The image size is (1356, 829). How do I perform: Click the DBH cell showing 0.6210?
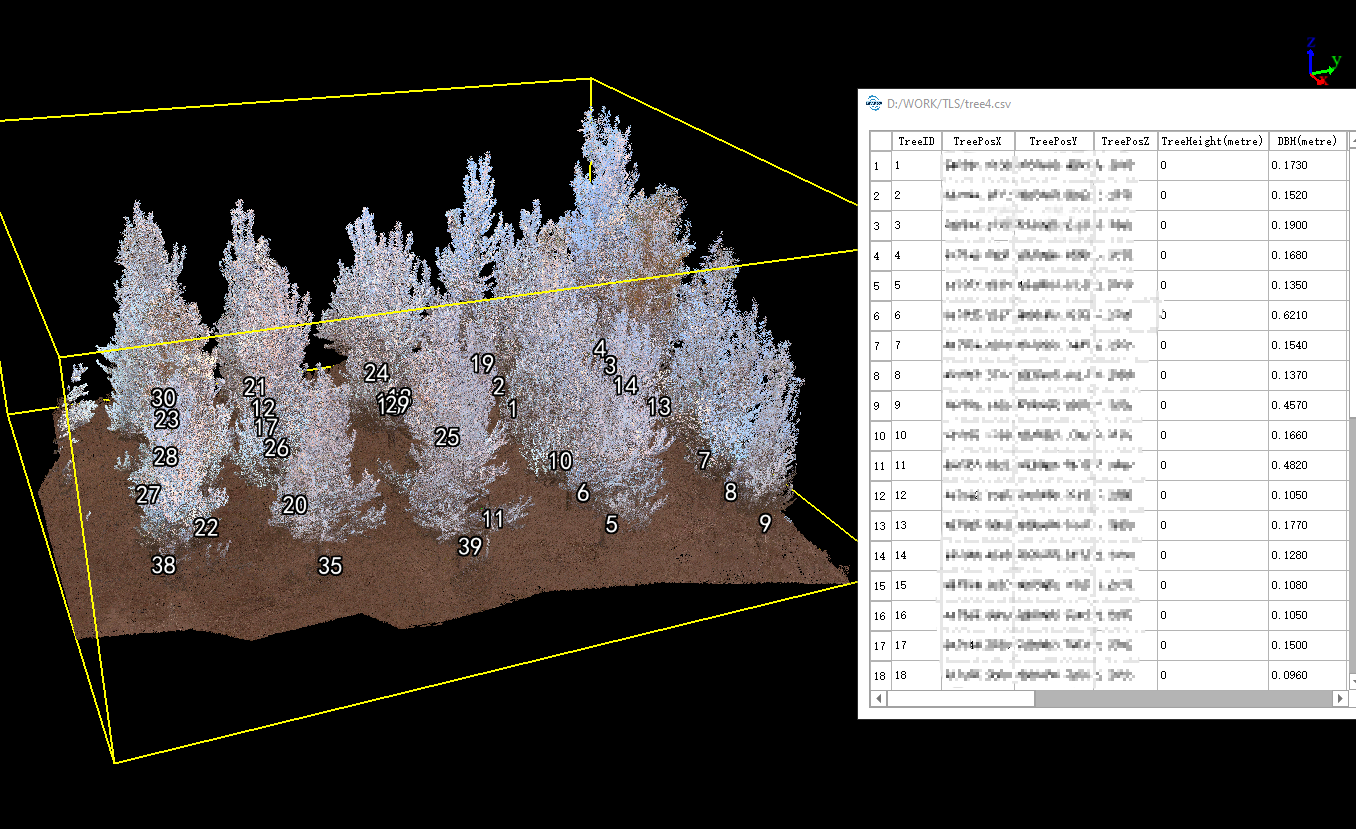click(x=1306, y=316)
